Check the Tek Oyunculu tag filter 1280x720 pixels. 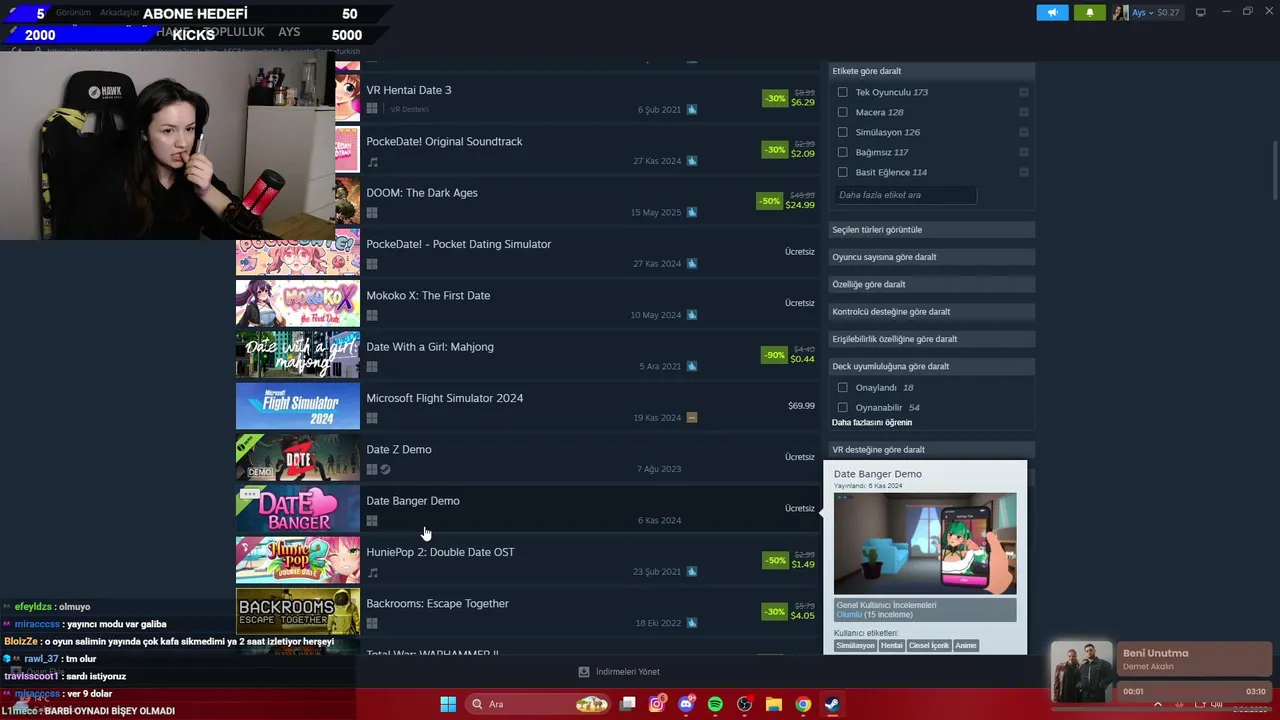pos(842,92)
